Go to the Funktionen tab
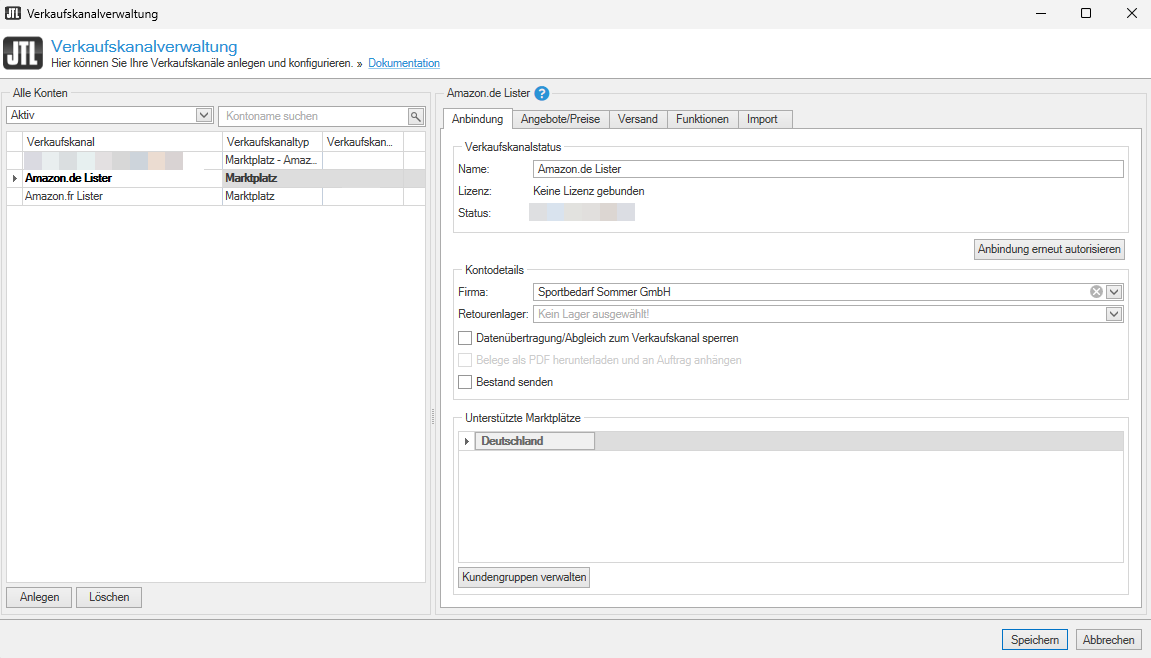 pos(702,119)
